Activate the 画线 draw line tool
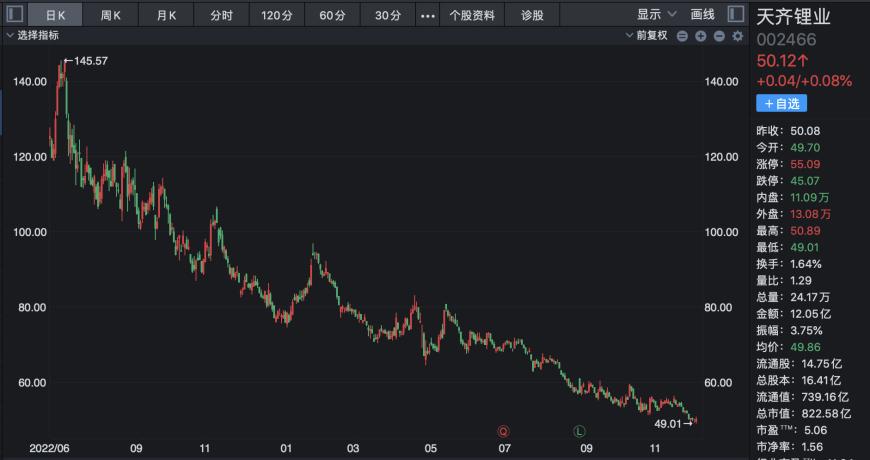870x460 pixels. click(702, 15)
